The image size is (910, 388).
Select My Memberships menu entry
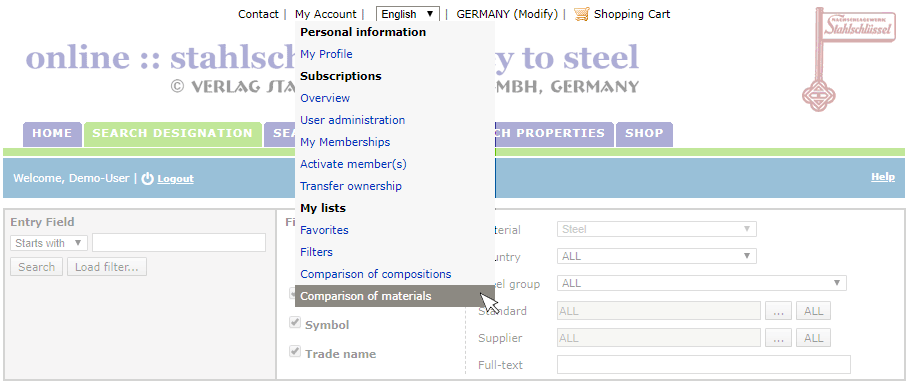coord(345,142)
